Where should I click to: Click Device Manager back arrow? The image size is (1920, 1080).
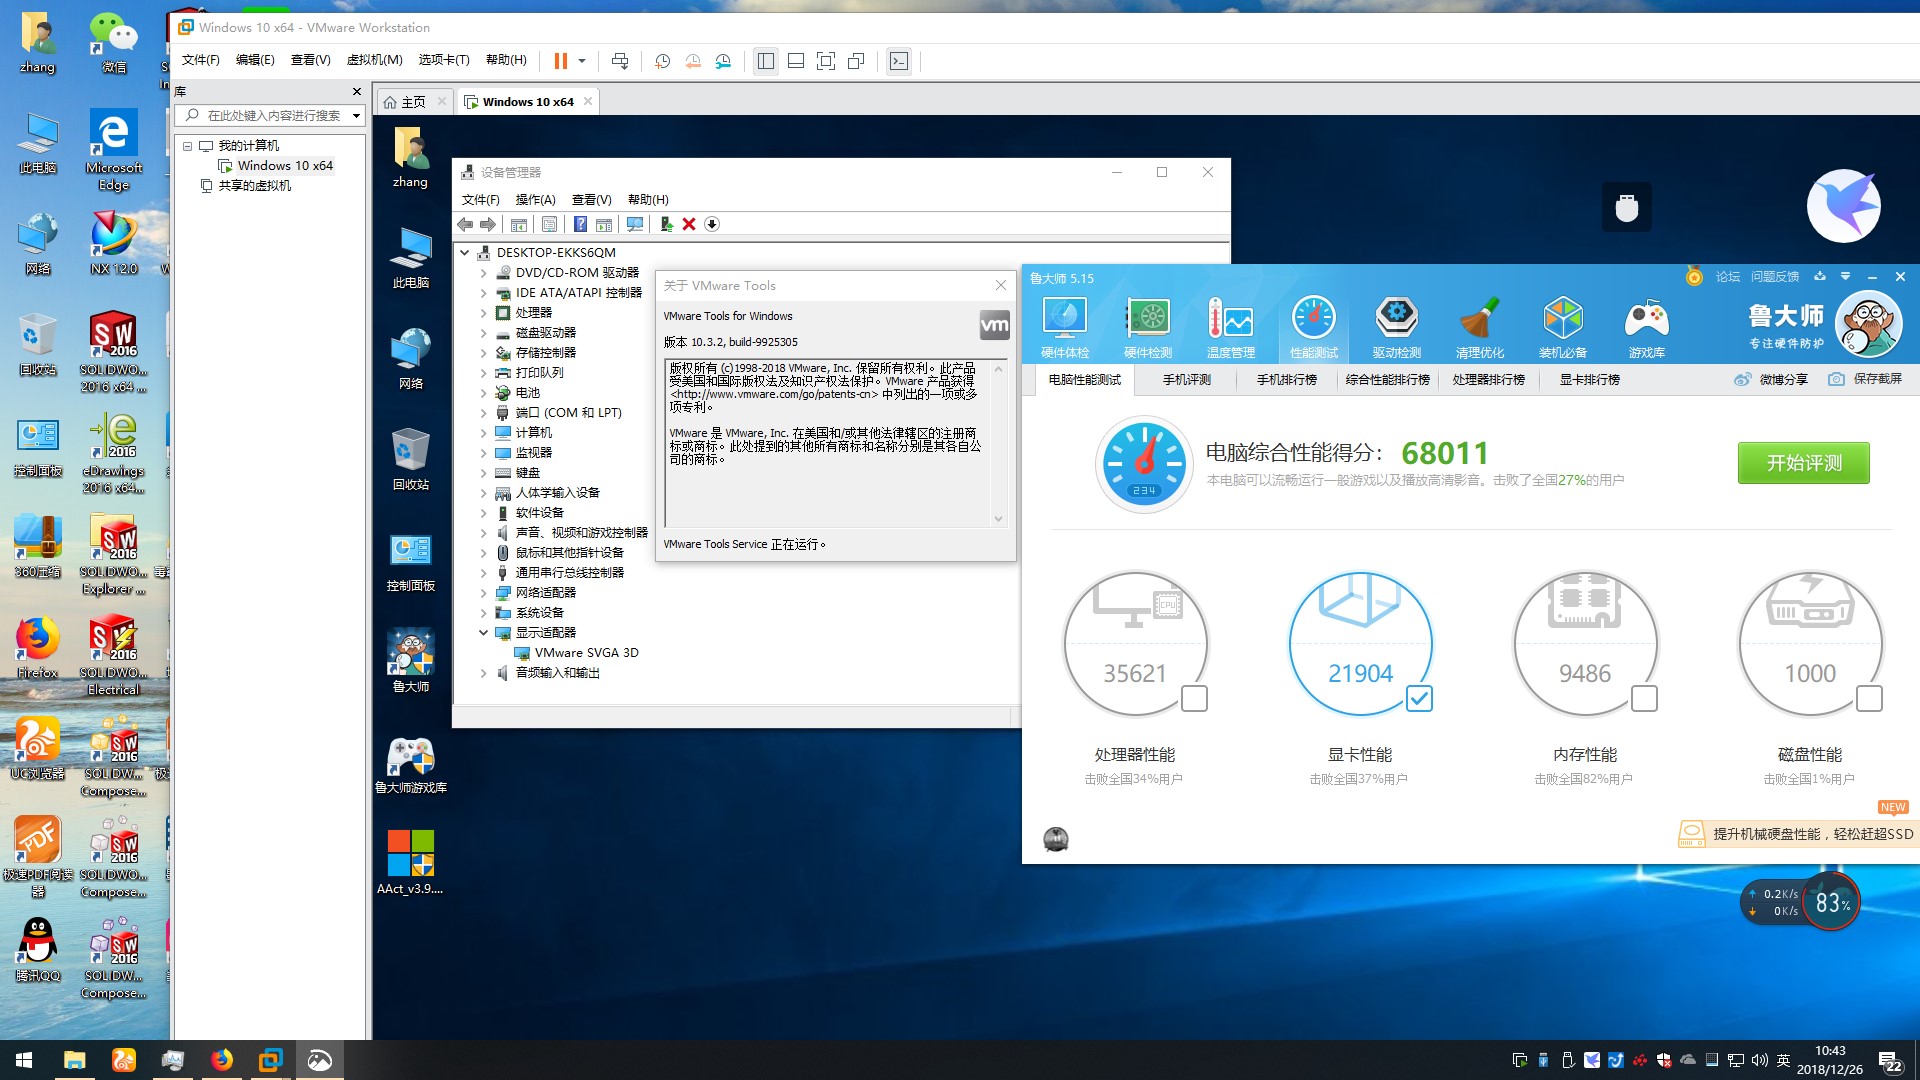[465, 224]
